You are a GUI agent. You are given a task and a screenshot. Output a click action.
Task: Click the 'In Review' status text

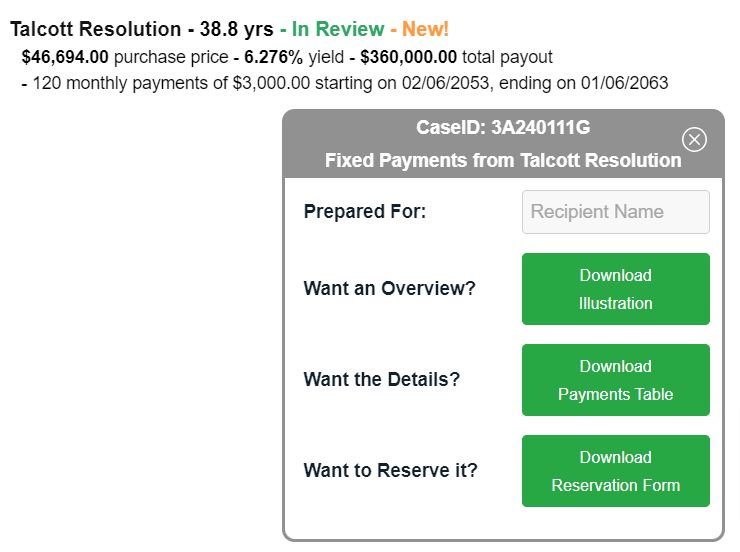coord(338,29)
